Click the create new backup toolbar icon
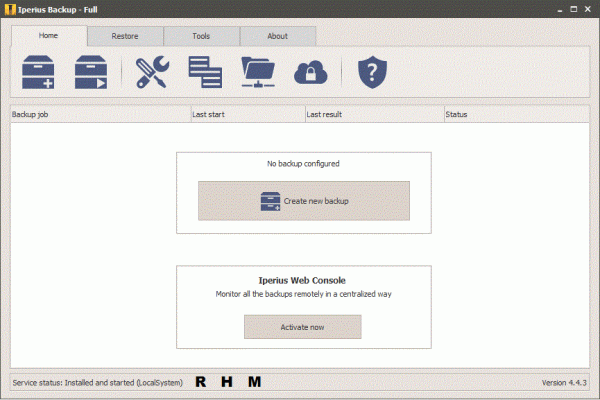600x400 pixels. (x=38, y=72)
